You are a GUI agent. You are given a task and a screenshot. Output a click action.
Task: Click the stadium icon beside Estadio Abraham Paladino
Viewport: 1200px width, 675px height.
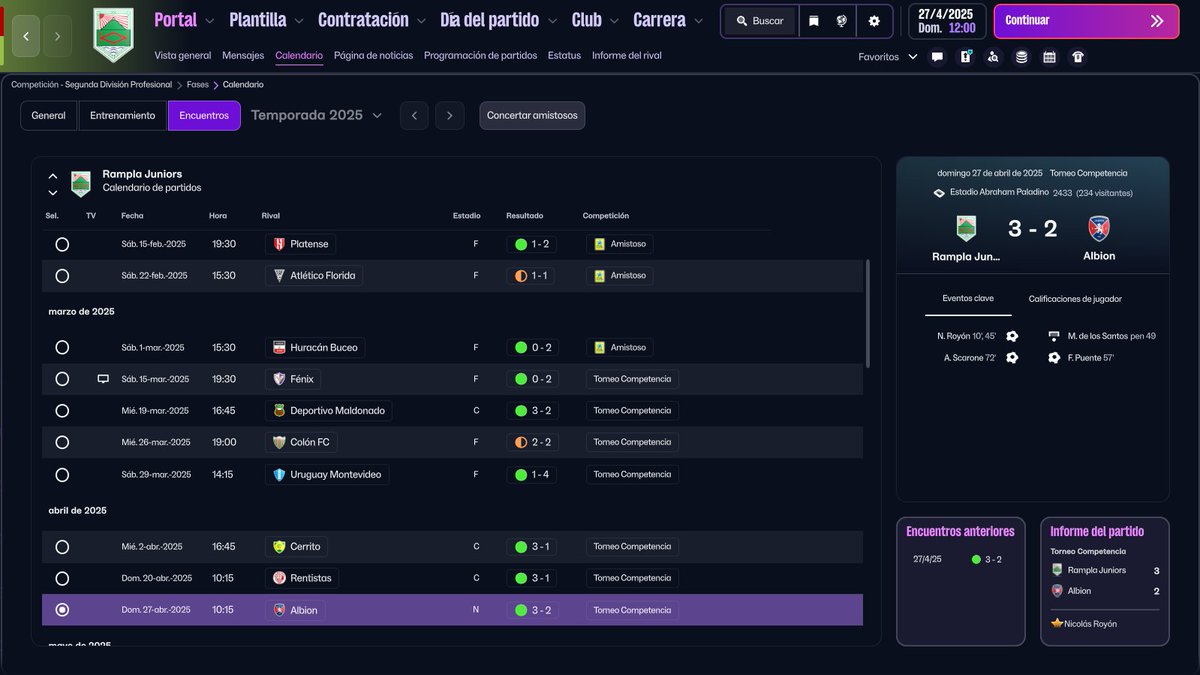(x=938, y=193)
